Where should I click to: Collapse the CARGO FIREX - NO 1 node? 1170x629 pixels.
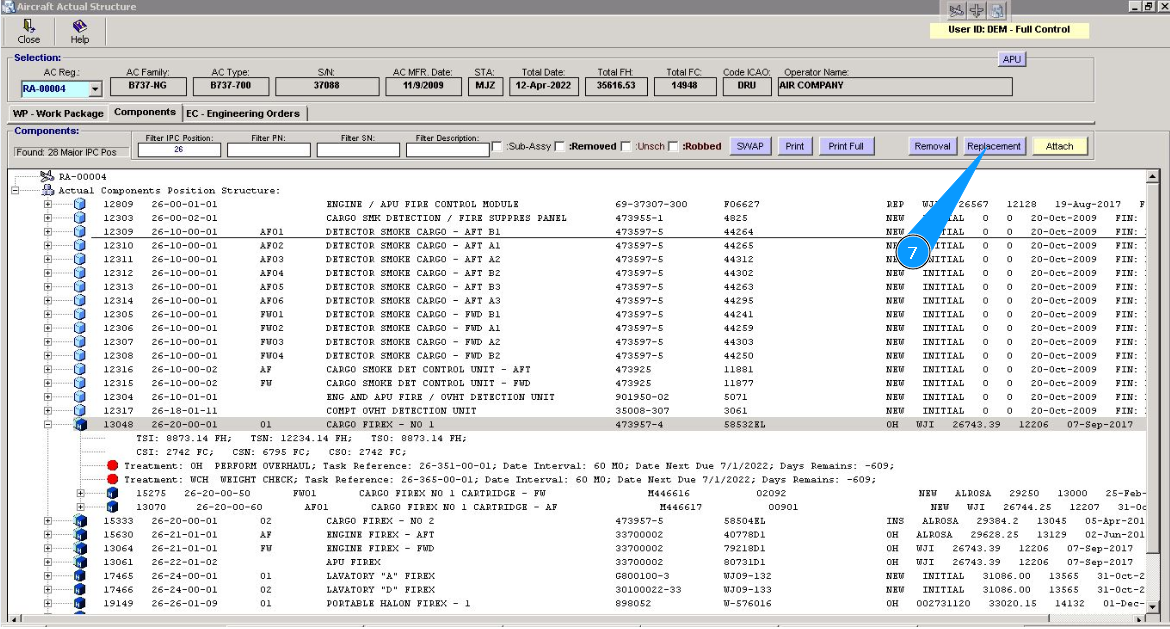(x=48, y=424)
